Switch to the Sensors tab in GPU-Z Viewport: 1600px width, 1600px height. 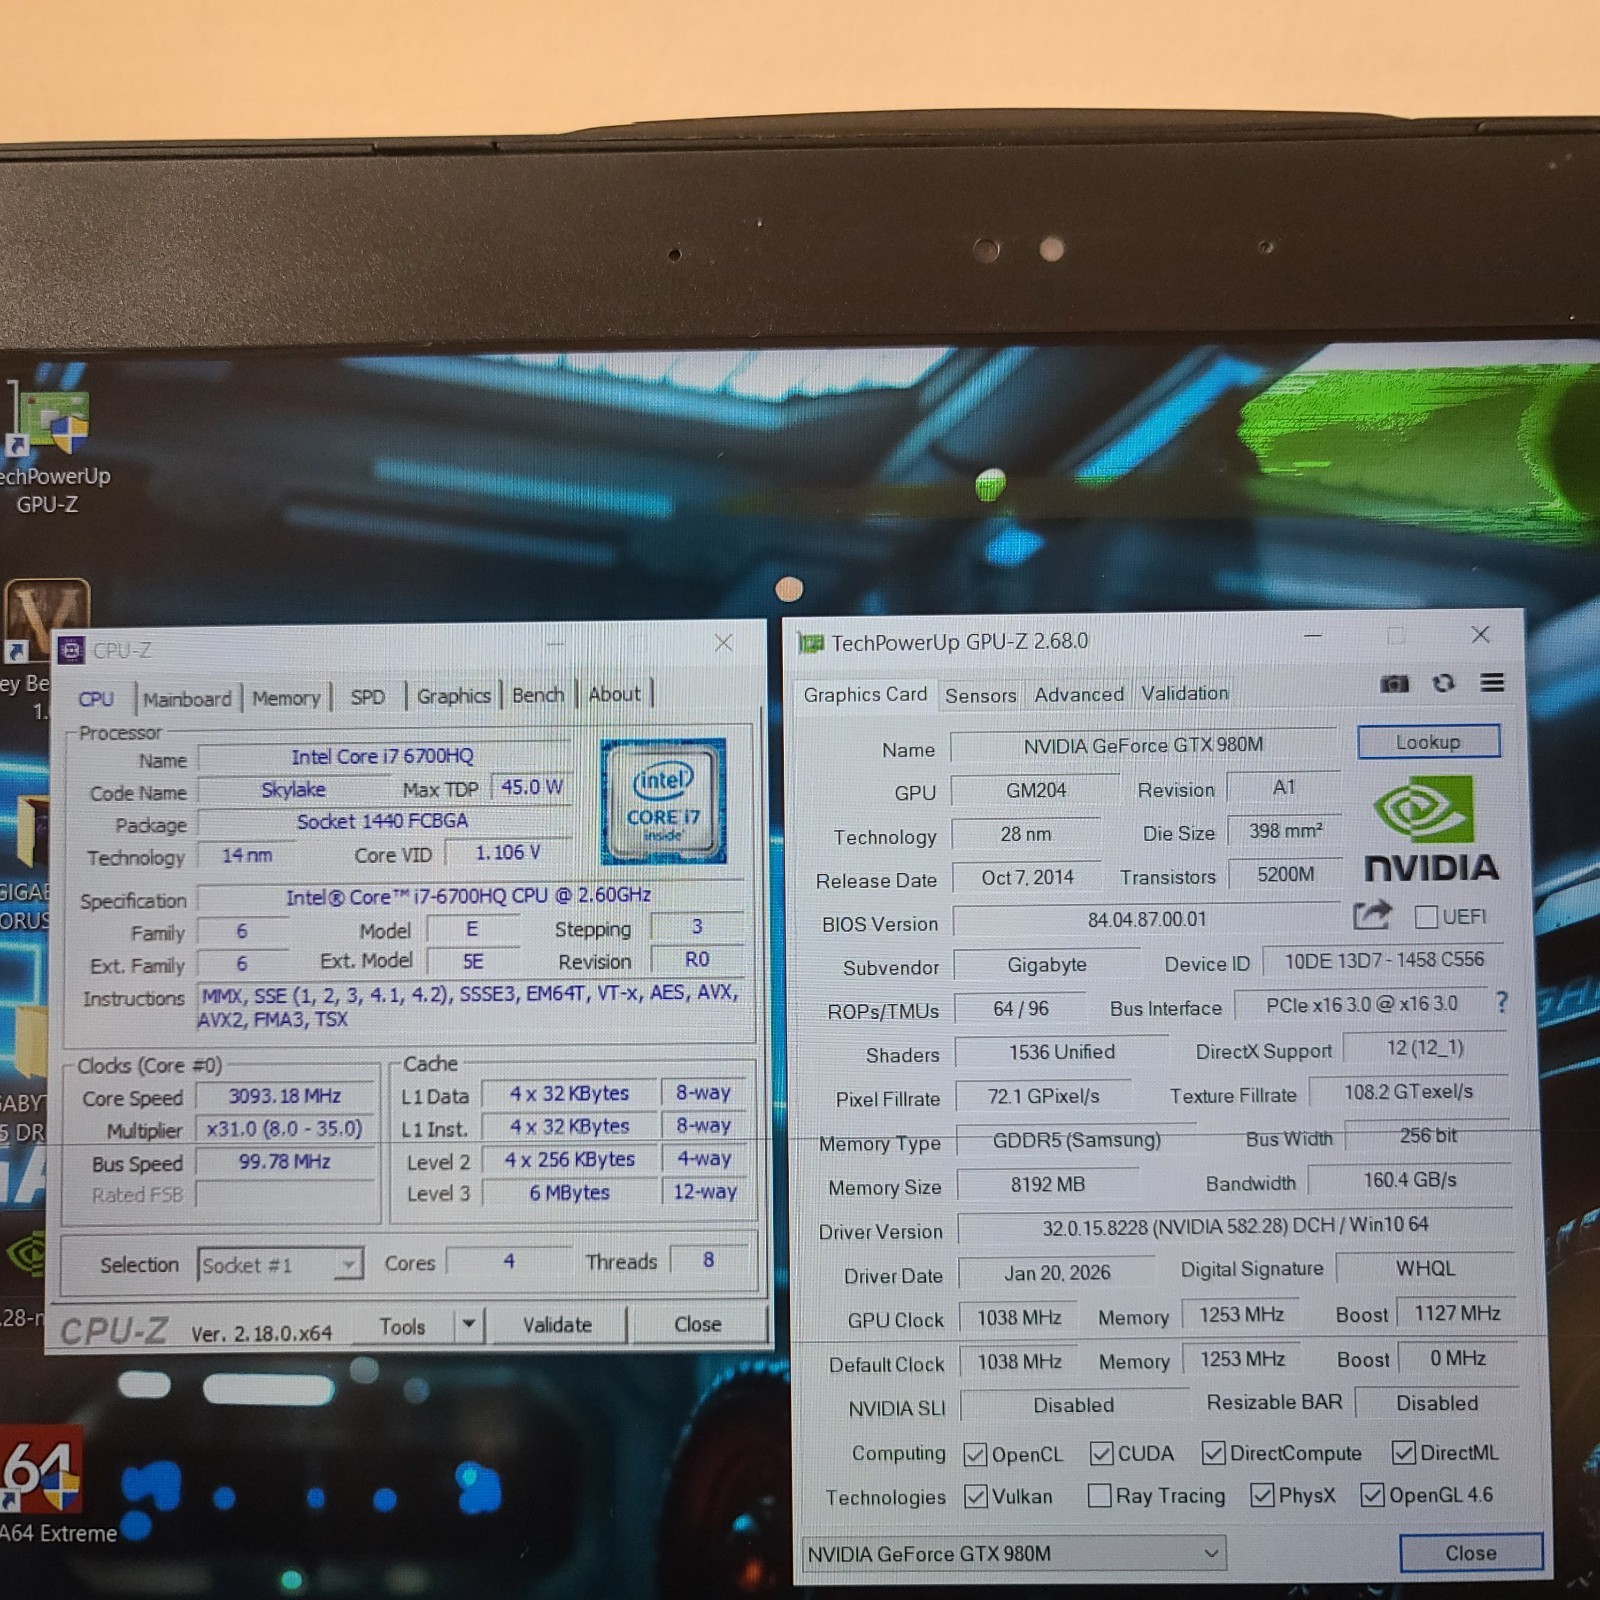click(x=980, y=696)
